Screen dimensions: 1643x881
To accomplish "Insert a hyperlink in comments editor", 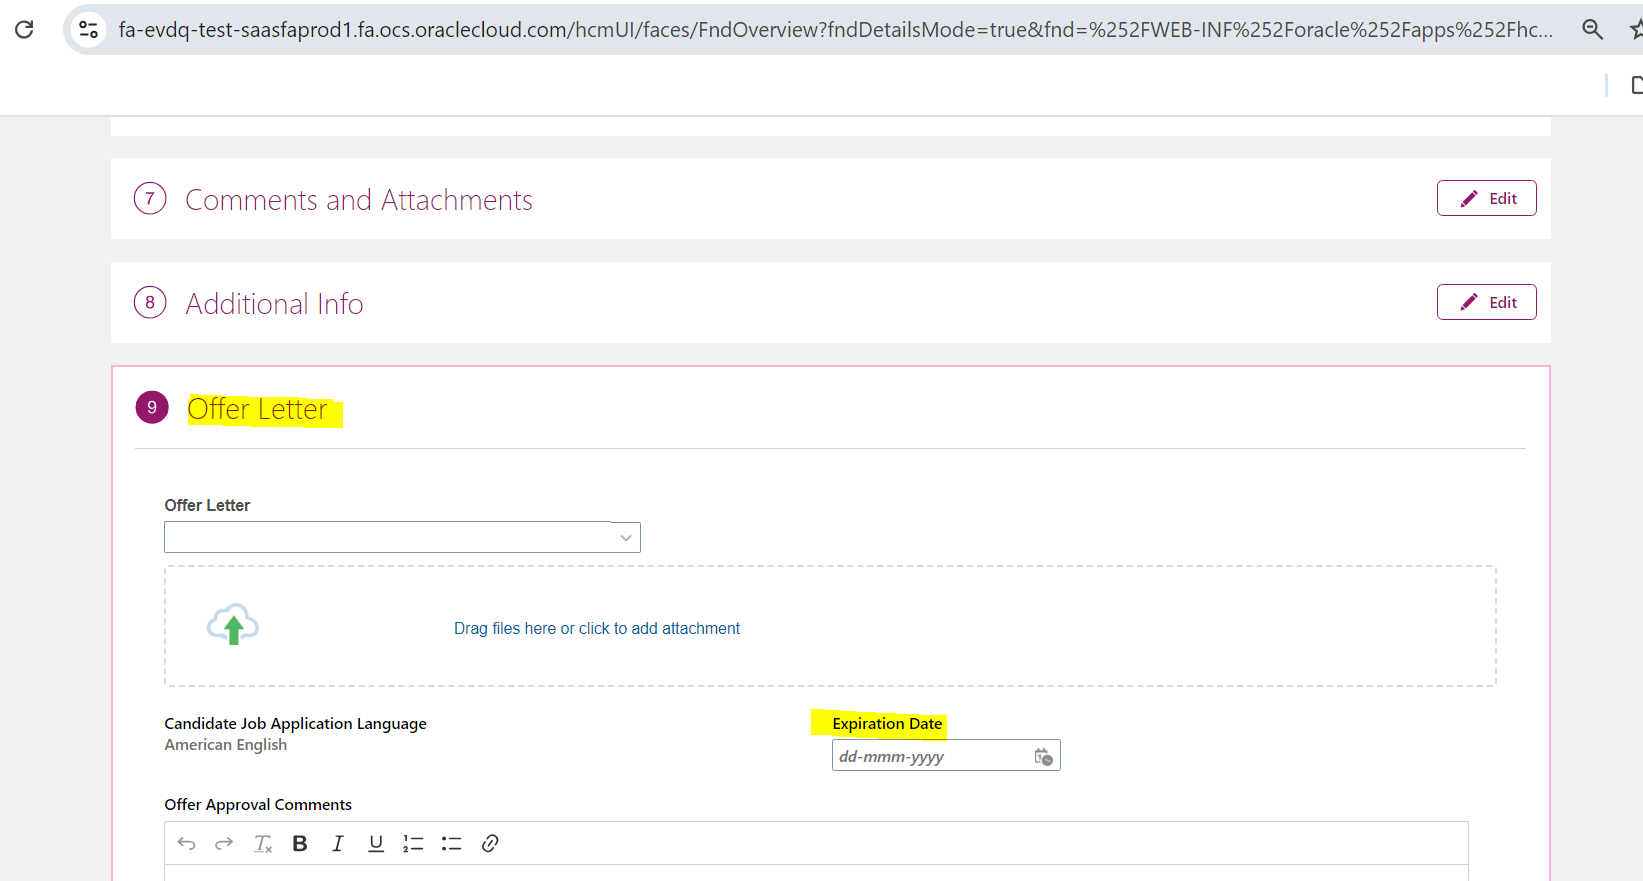I will (x=490, y=844).
